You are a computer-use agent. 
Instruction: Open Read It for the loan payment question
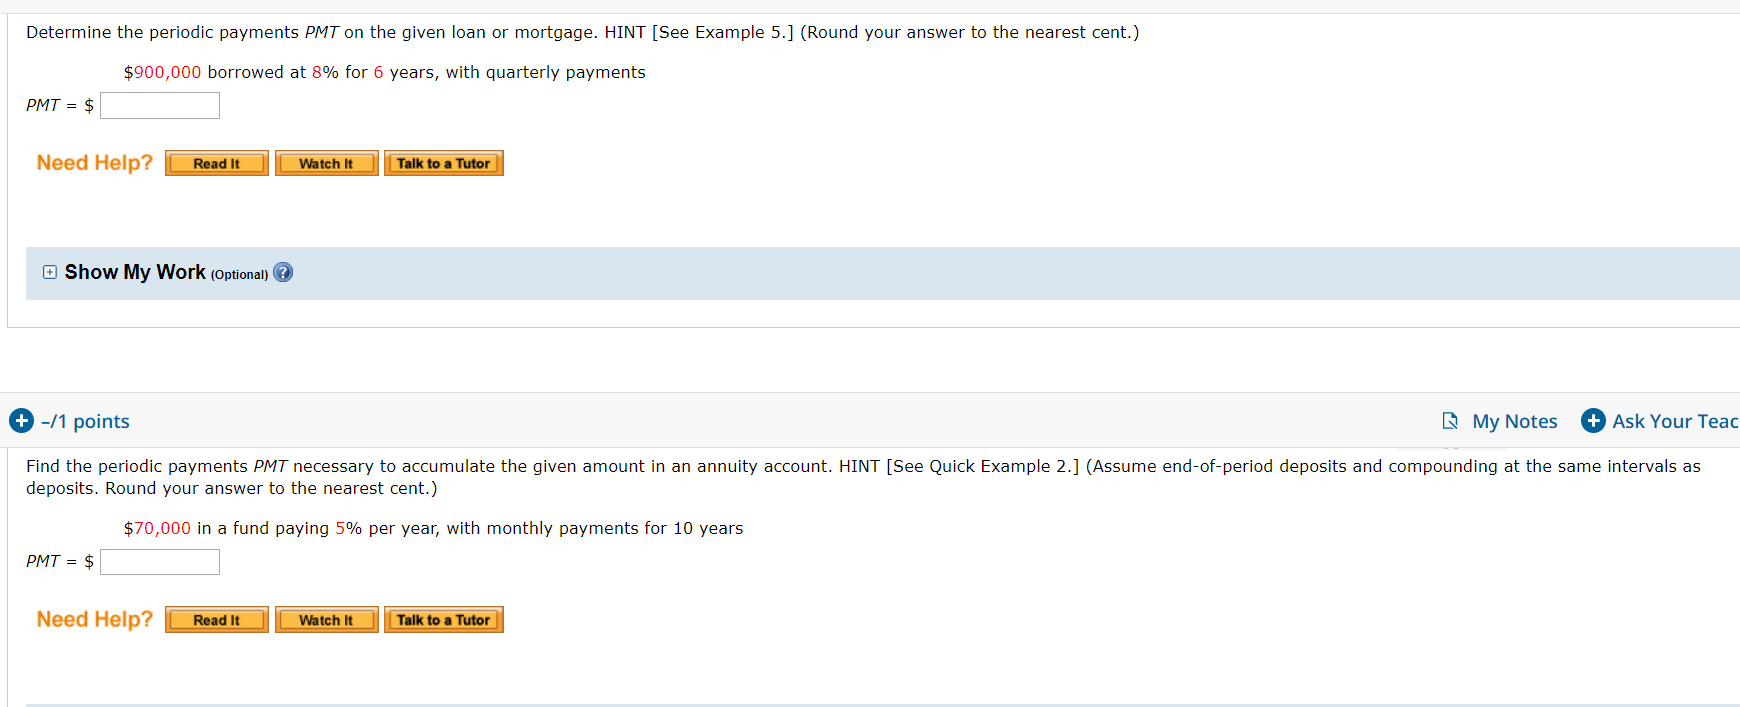point(217,163)
